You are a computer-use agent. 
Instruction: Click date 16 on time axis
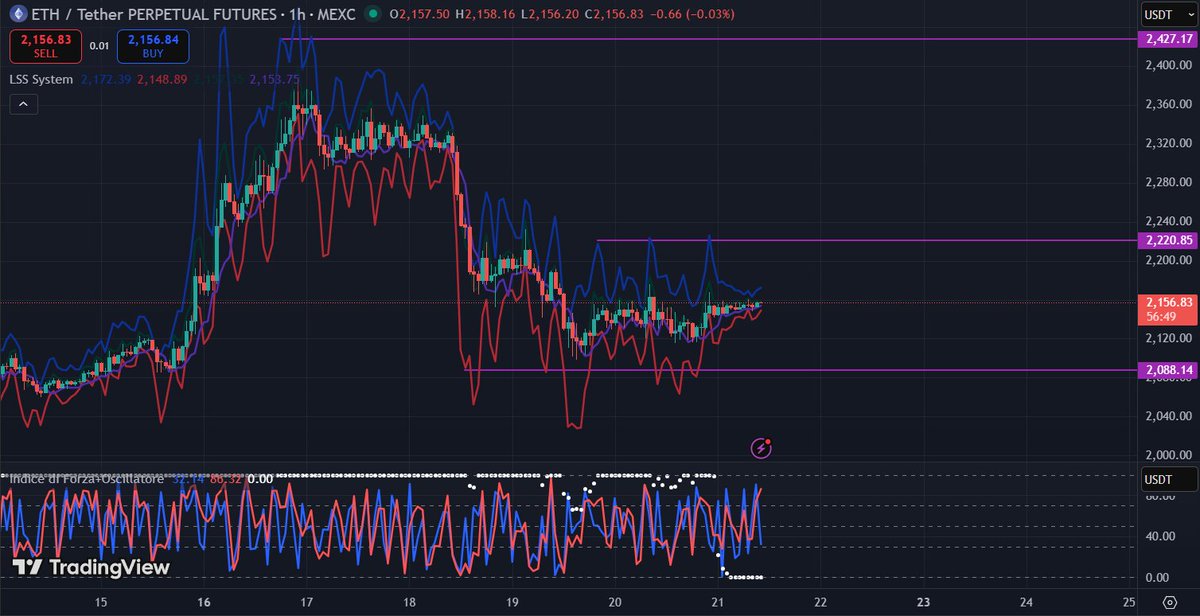(203, 602)
